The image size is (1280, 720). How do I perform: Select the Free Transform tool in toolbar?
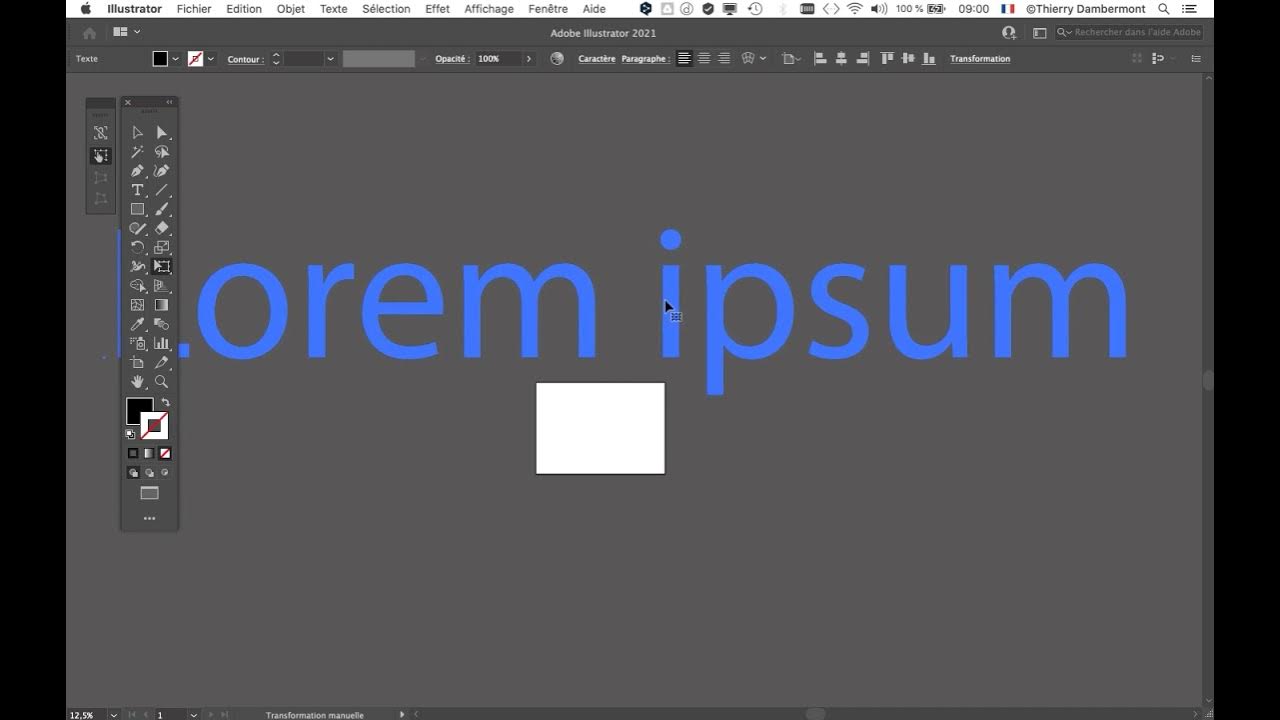[162, 267]
